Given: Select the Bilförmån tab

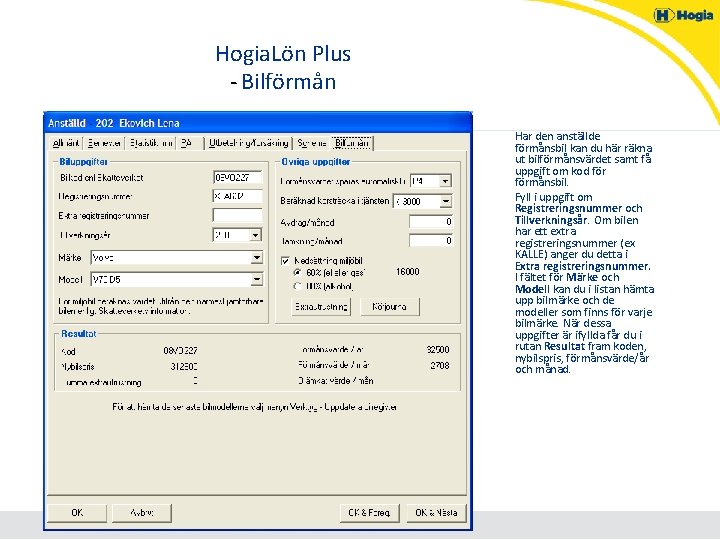Looking at the screenshot, I should pos(352,143).
